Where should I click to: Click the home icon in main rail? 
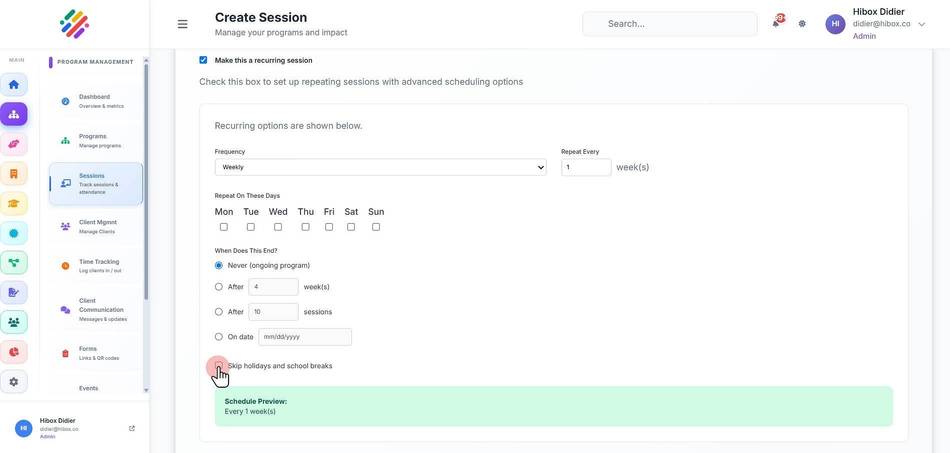tap(13, 84)
